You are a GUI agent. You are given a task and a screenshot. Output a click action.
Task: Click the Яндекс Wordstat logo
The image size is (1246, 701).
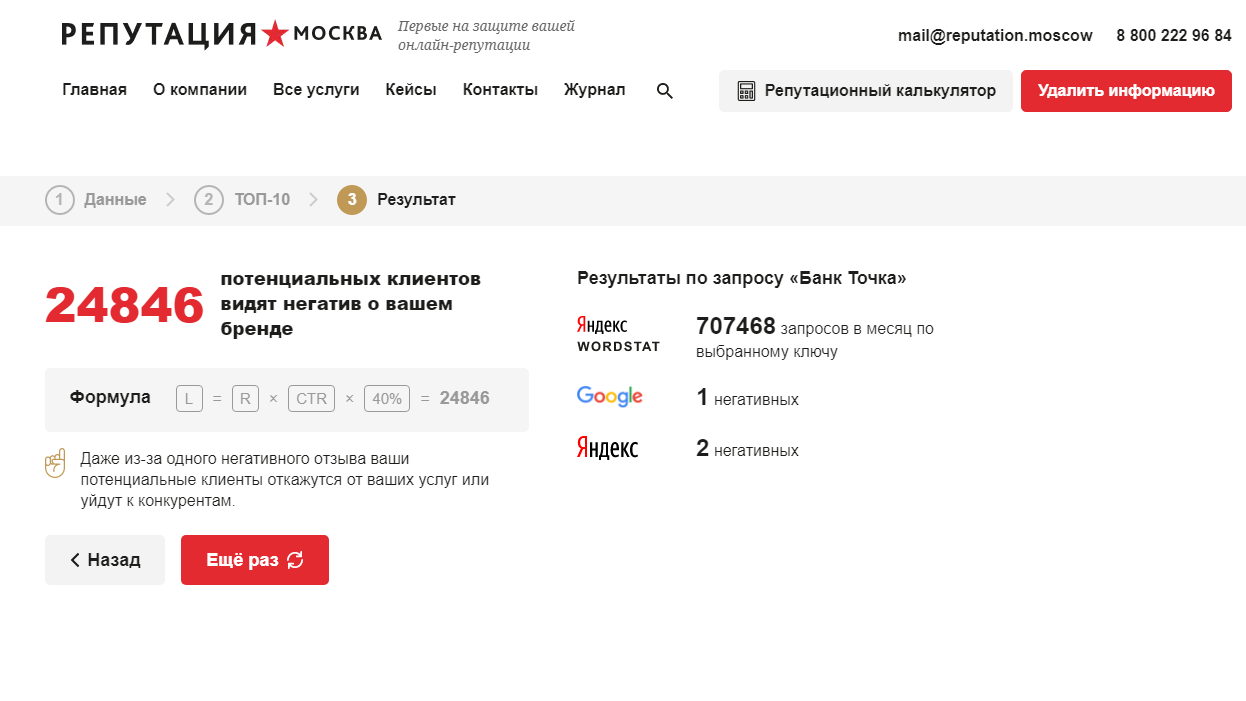point(618,334)
